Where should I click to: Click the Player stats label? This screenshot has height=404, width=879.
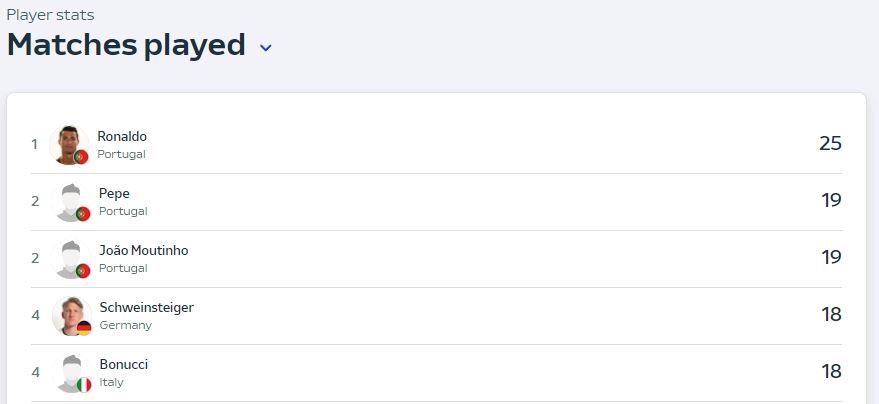(x=50, y=15)
